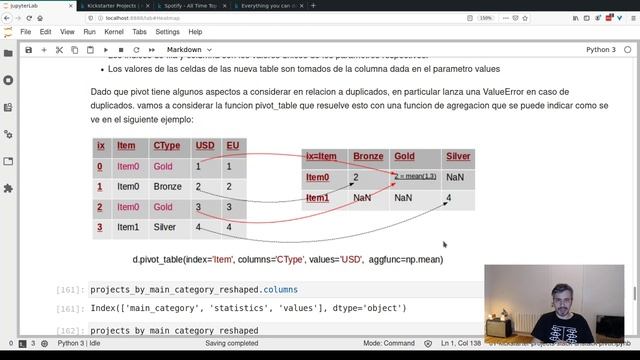The width and height of the screenshot is (640, 360).
Task: Click the cell 162 projects_by_main_category_reshaped input
Action: pos(286,330)
